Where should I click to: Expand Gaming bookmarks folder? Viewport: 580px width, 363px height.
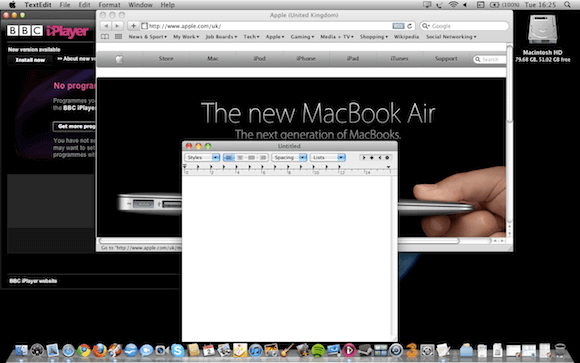(302, 37)
